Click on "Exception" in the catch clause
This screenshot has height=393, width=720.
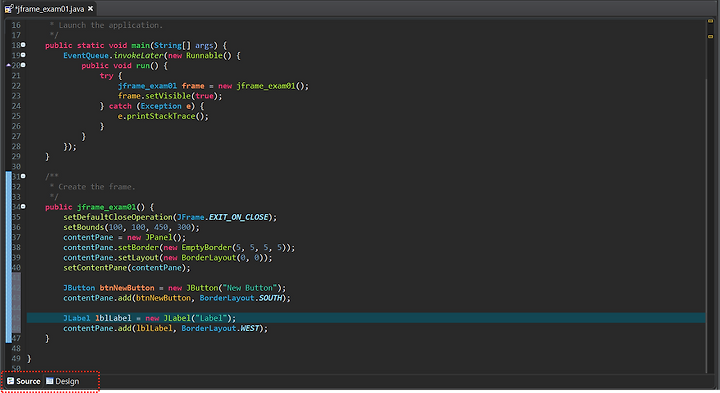[x=161, y=106]
